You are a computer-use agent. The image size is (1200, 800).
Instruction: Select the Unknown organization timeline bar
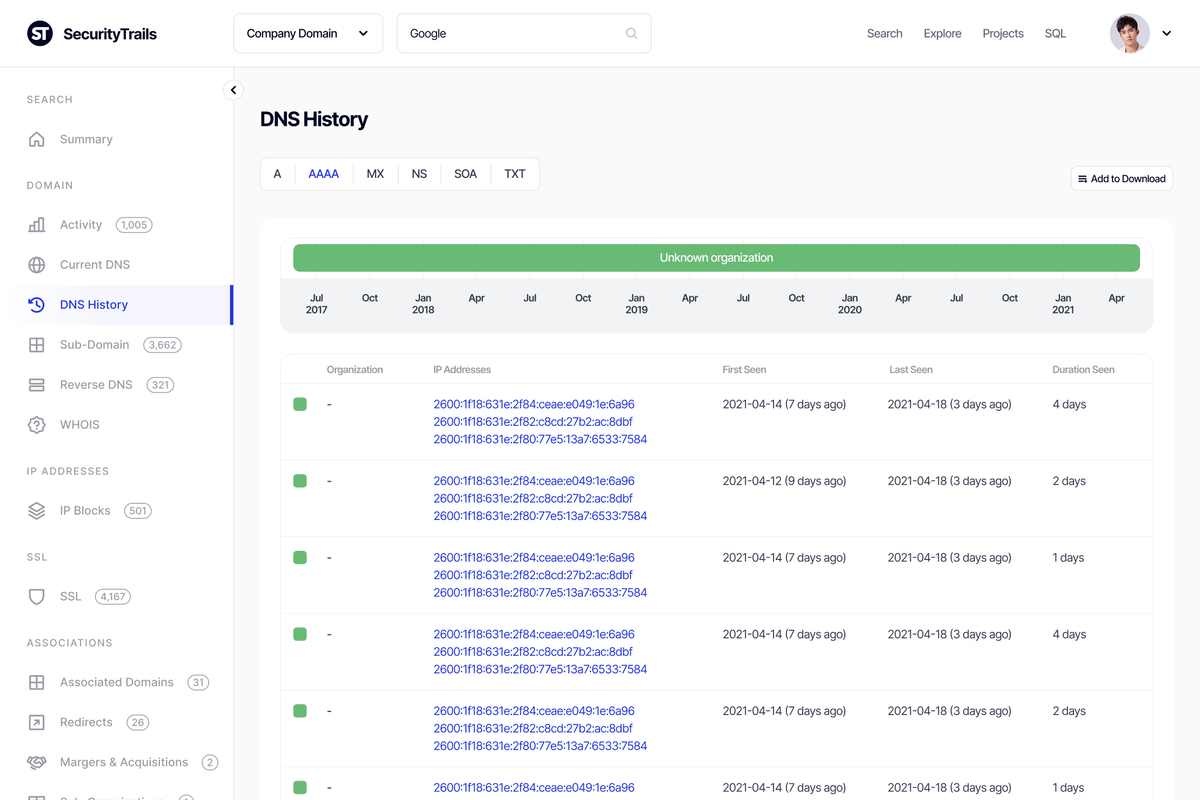(x=716, y=258)
